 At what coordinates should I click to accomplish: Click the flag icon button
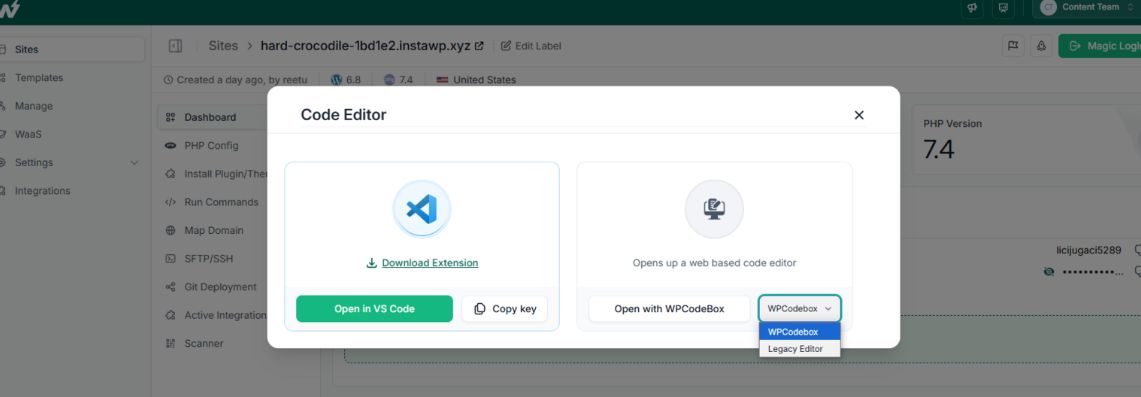(x=1012, y=46)
